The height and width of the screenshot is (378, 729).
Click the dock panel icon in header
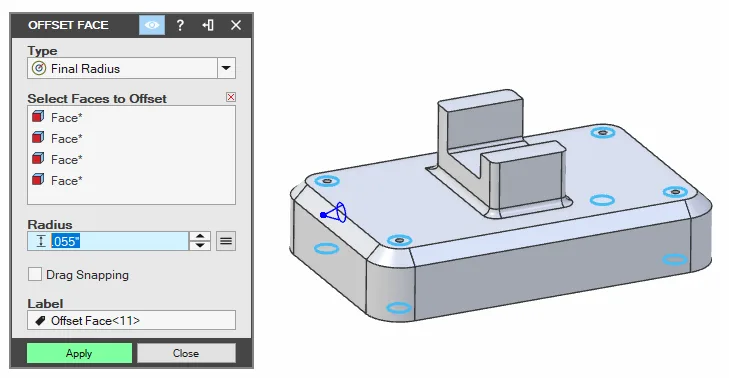tap(208, 25)
